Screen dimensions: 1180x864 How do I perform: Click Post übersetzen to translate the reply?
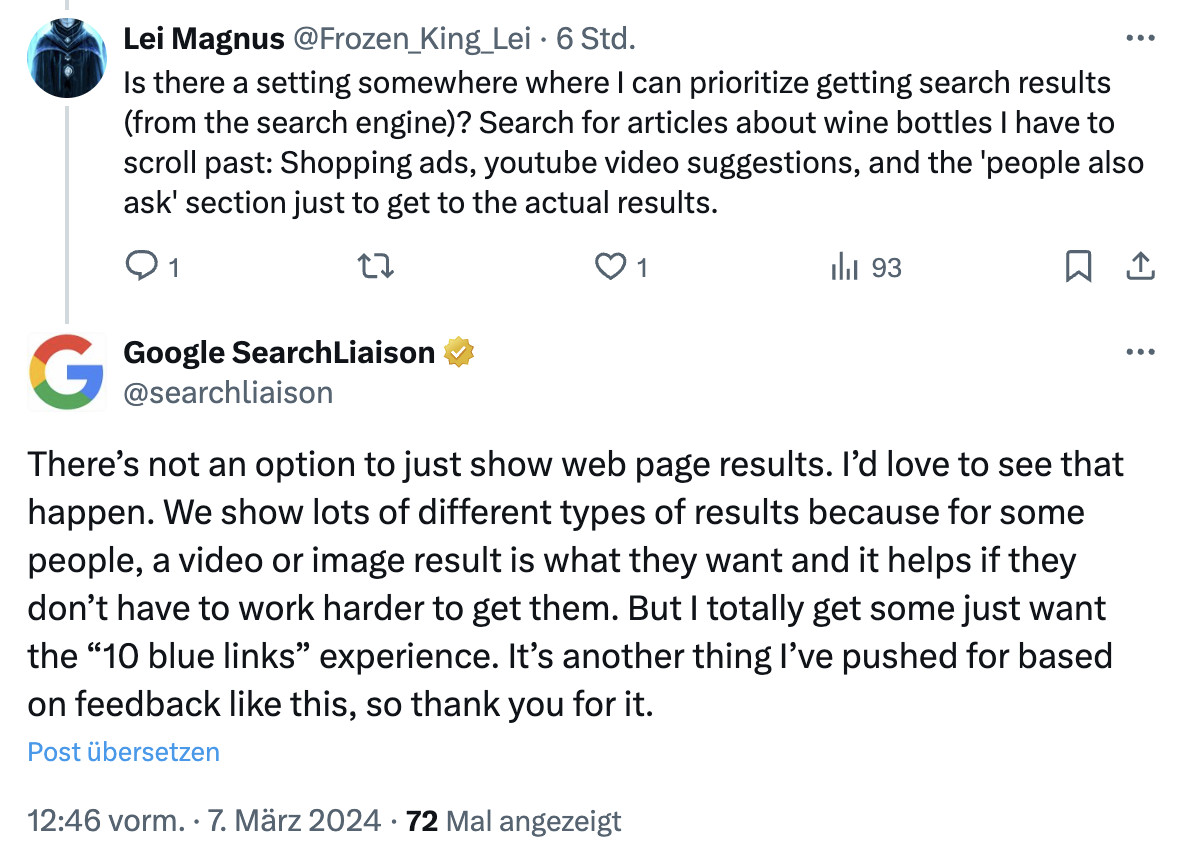(122, 752)
